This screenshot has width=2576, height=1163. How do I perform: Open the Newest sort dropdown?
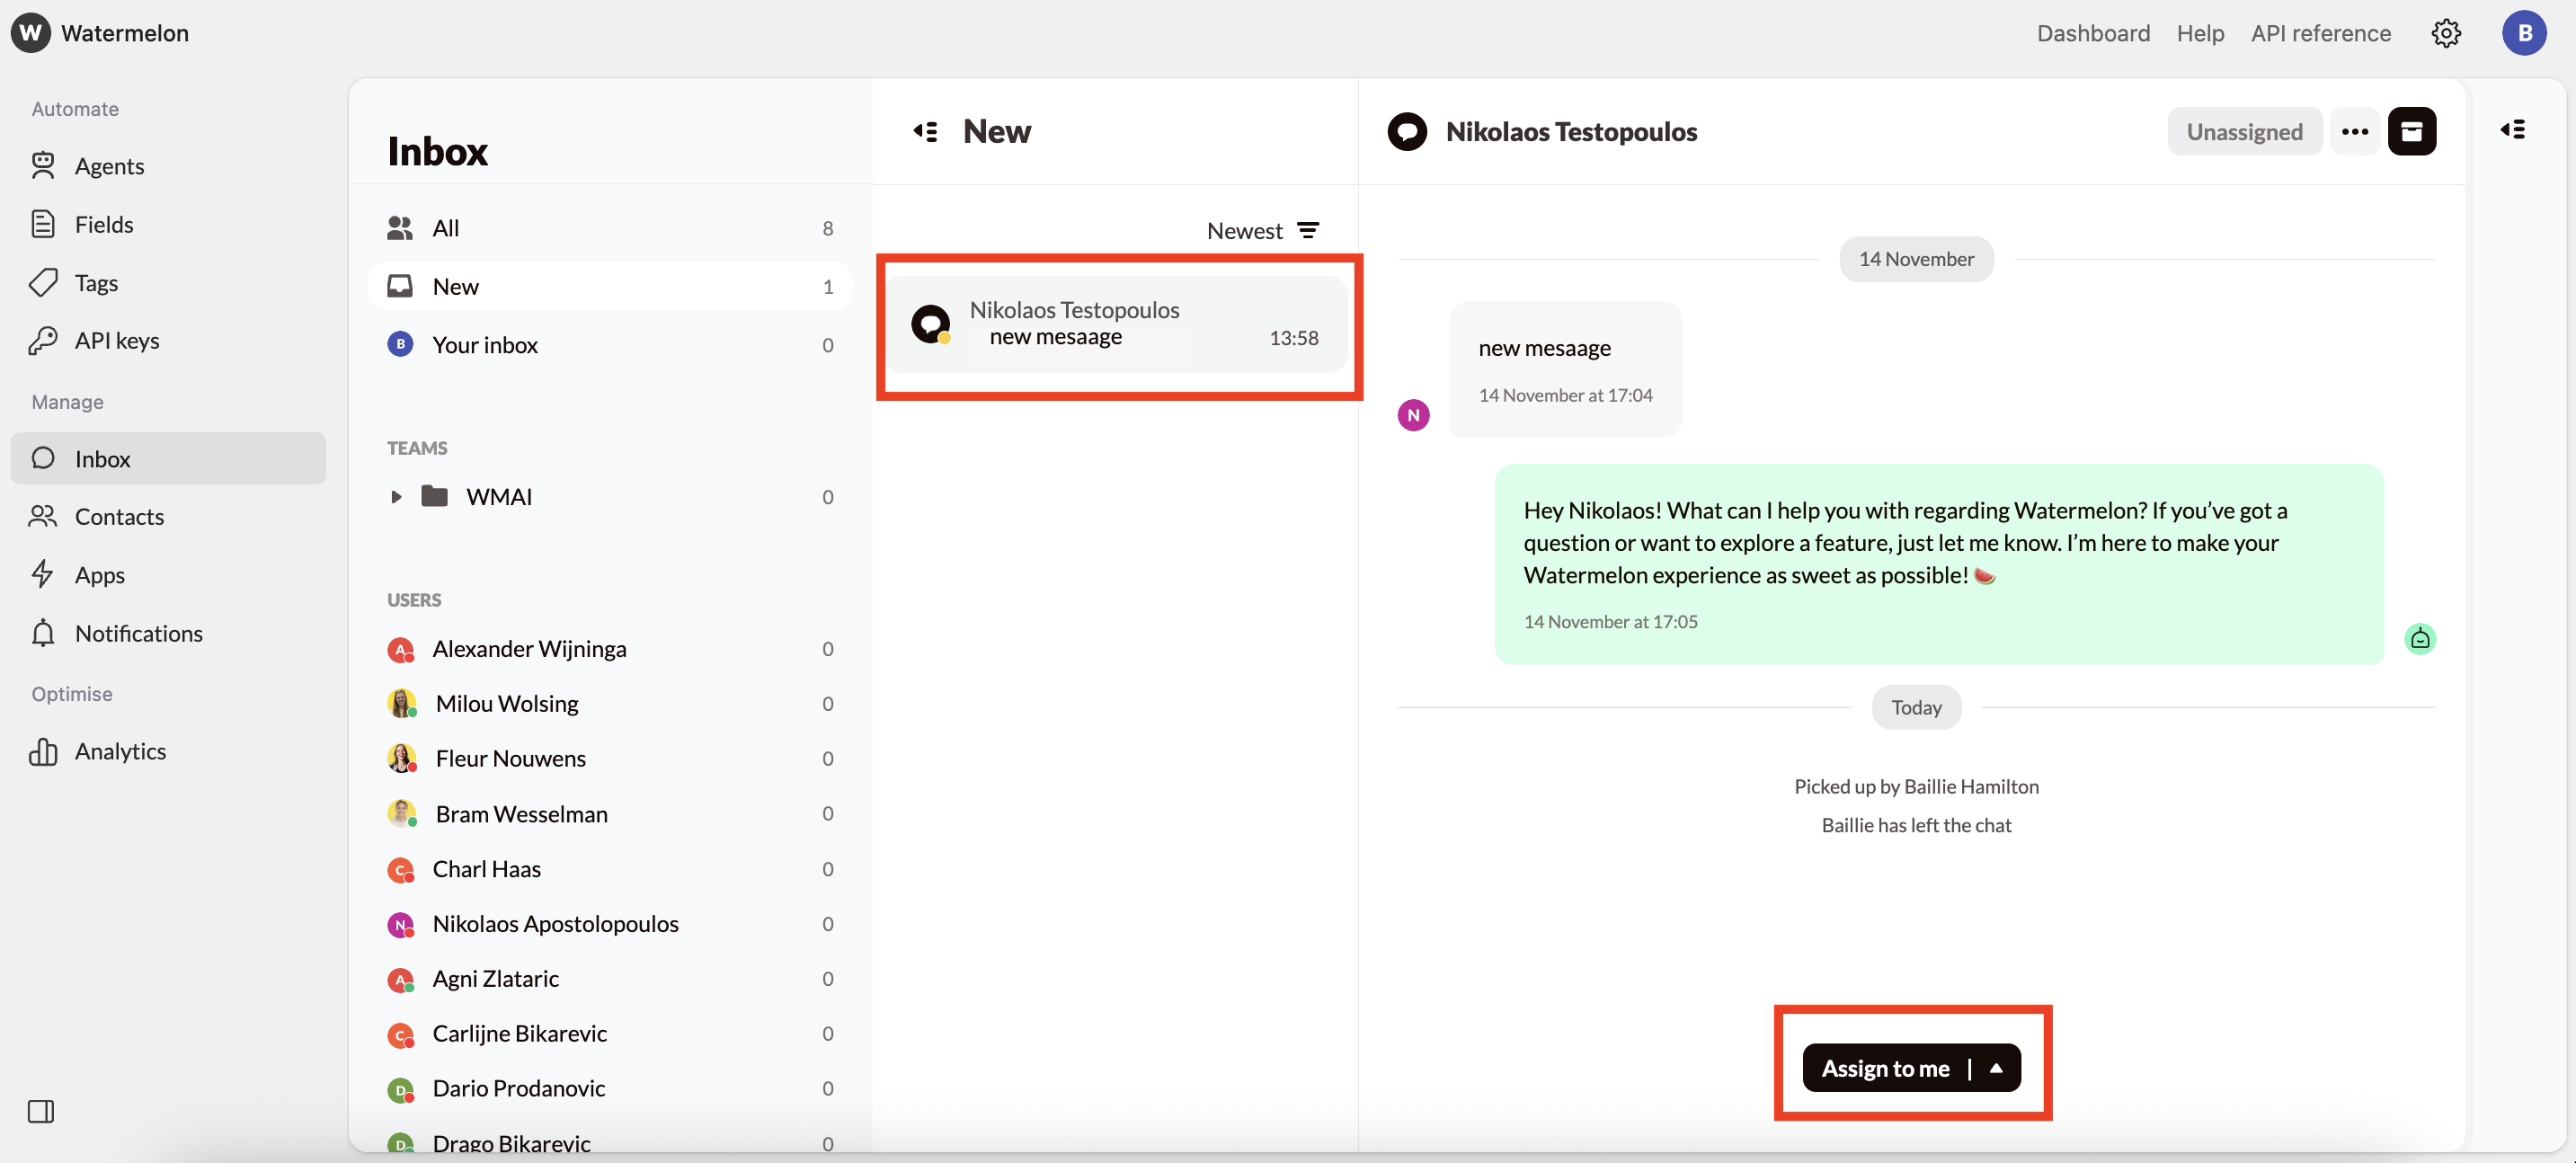[1245, 230]
